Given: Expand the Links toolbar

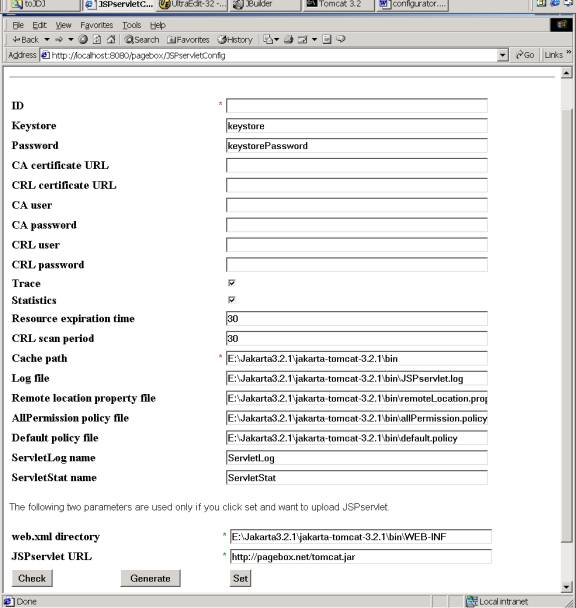Looking at the screenshot, I should (x=558, y=55).
